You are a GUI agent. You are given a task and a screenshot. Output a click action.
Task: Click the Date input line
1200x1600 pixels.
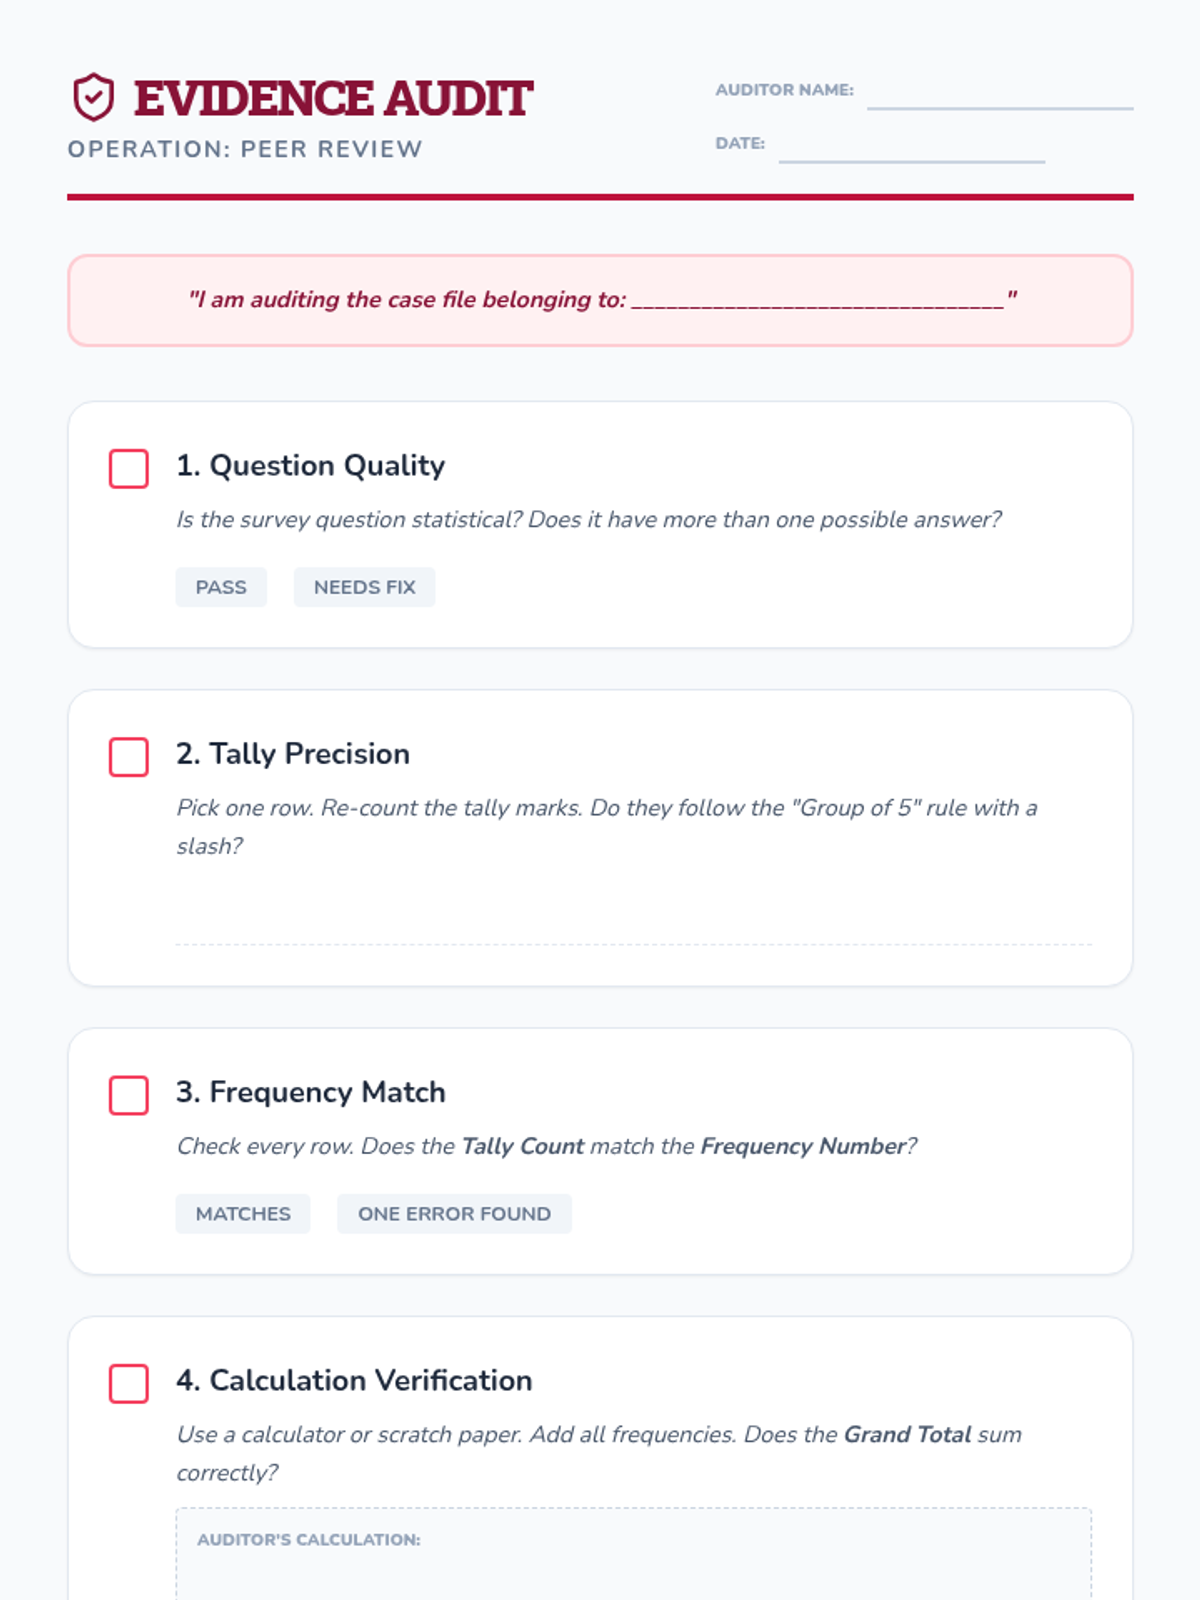tap(911, 149)
